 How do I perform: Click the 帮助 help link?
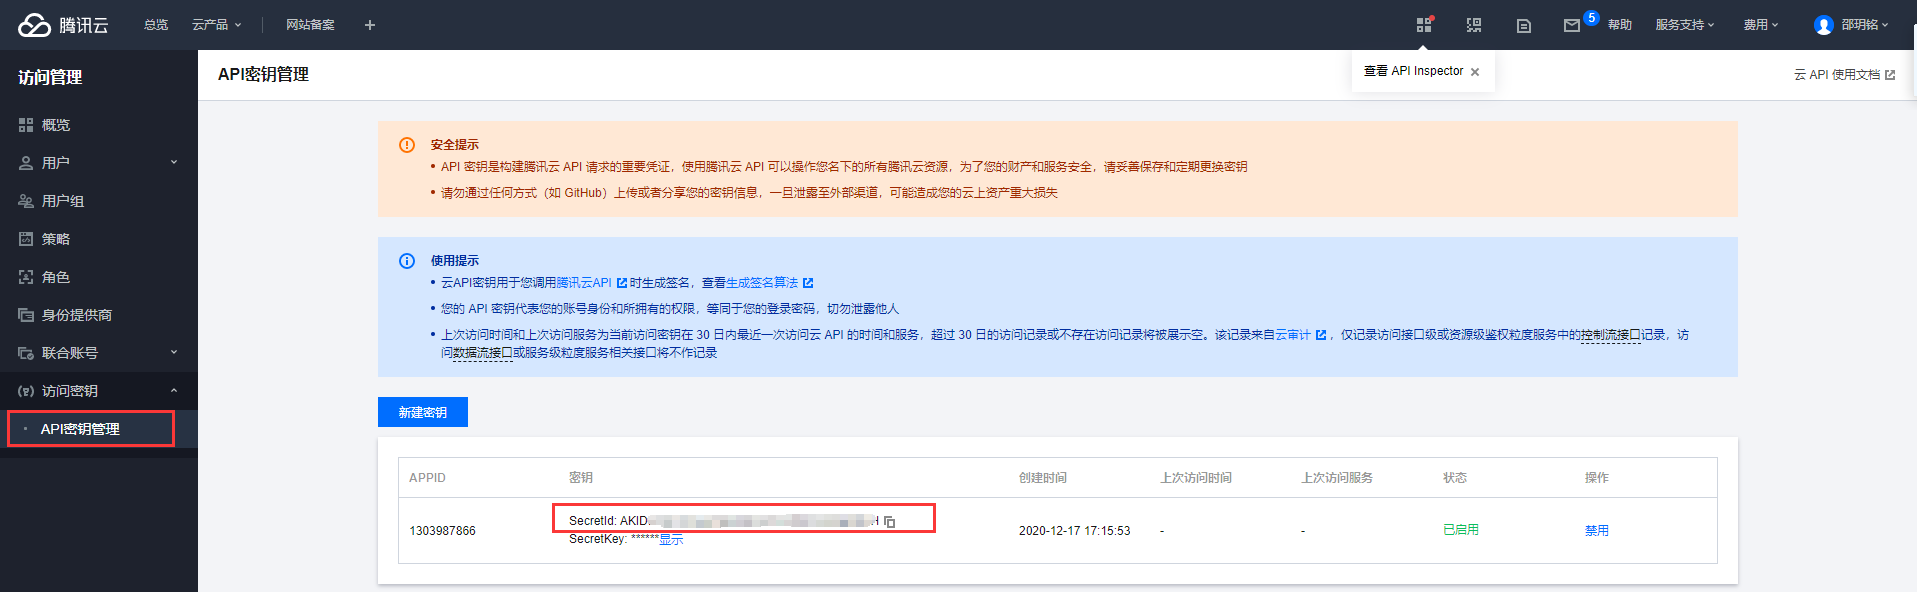[1620, 25]
